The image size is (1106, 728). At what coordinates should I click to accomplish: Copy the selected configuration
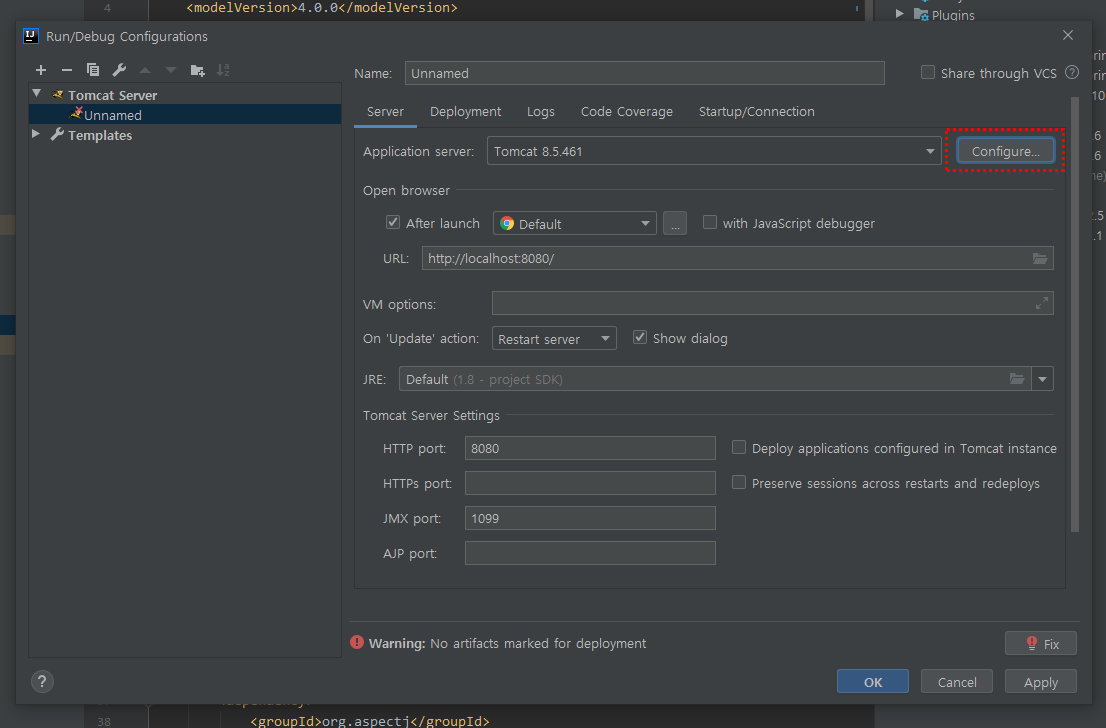point(92,70)
